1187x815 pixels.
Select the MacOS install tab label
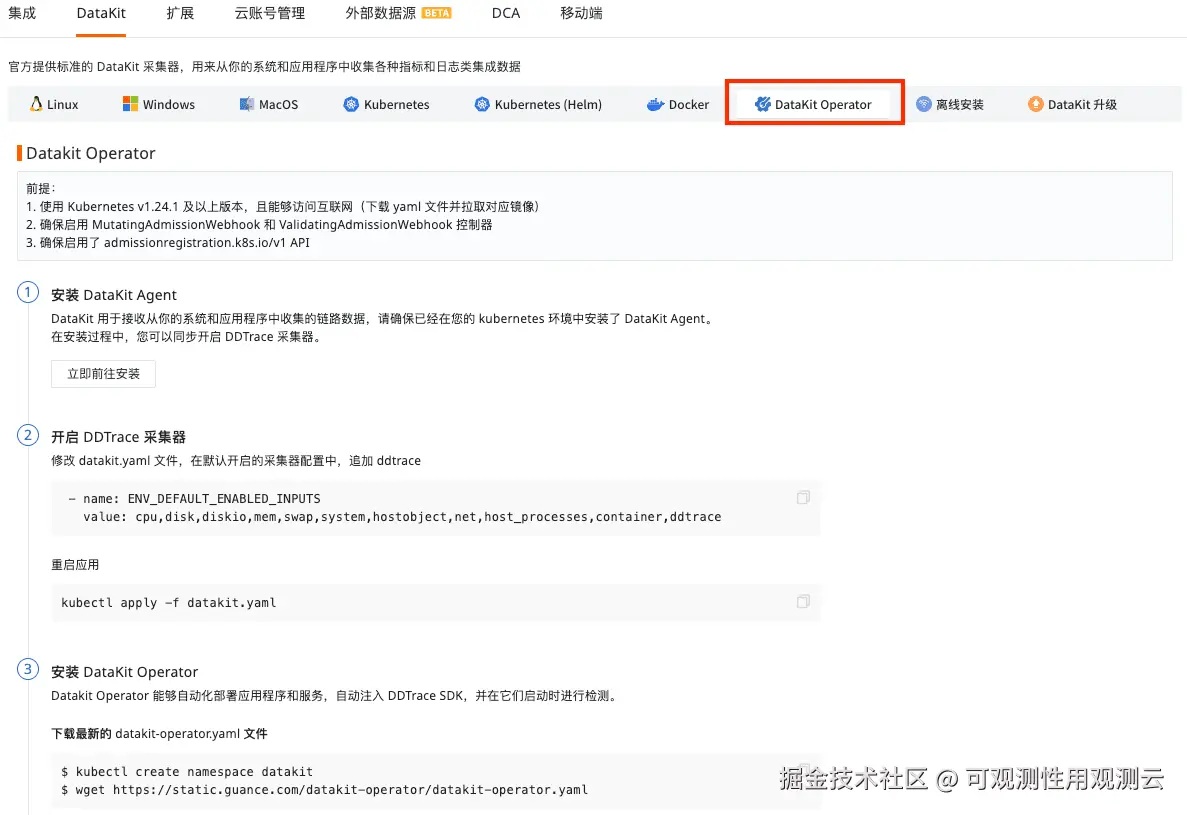[x=279, y=104]
